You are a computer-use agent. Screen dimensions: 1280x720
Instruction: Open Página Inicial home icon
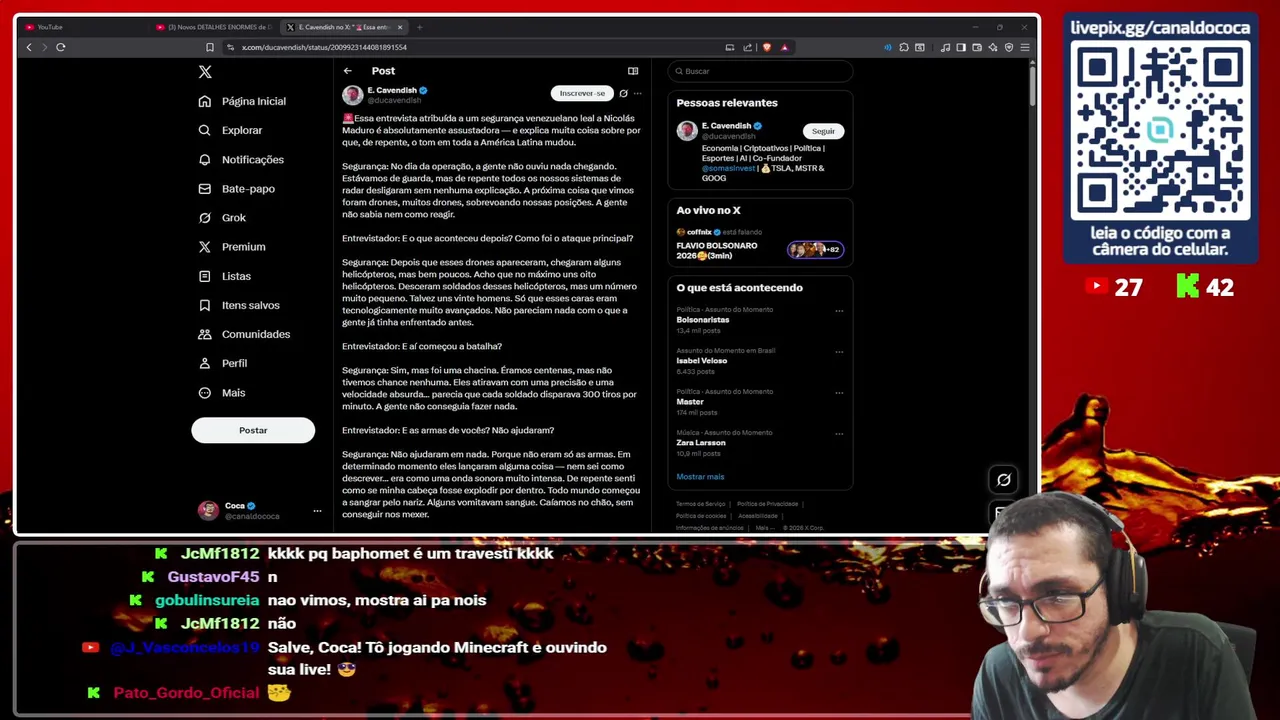(205, 101)
